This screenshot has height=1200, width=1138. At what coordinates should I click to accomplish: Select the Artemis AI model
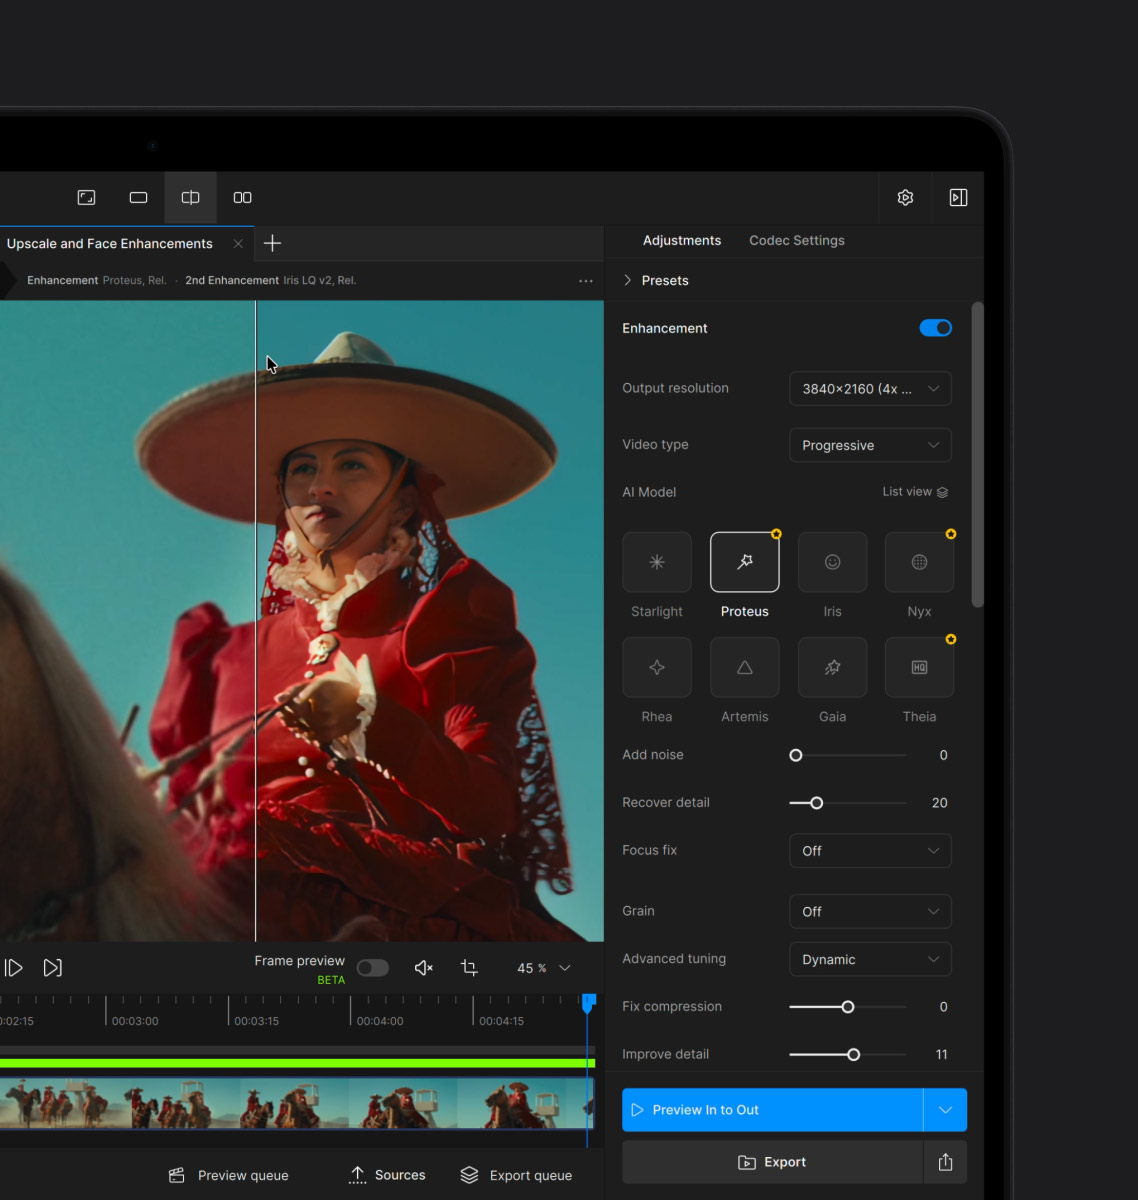tap(744, 667)
